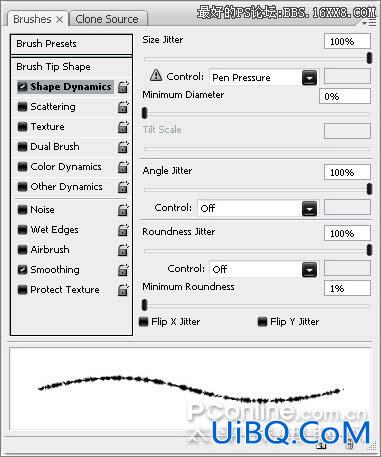Enable the Scattering checkbox
The height and width of the screenshot is (457, 381).
(22, 107)
